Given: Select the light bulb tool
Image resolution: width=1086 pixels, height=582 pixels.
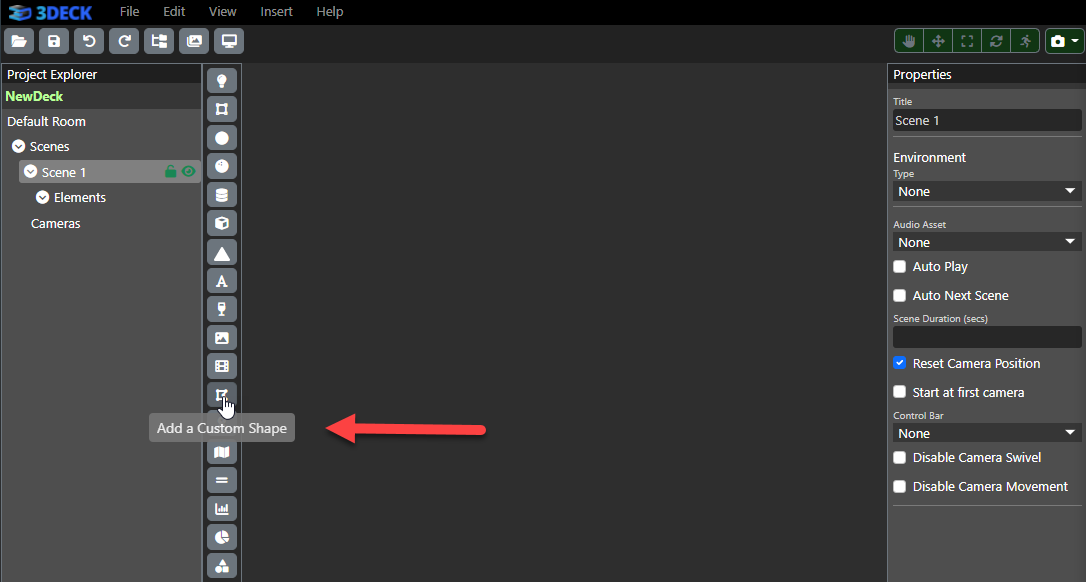Looking at the screenshot, I should pos(222,81).
